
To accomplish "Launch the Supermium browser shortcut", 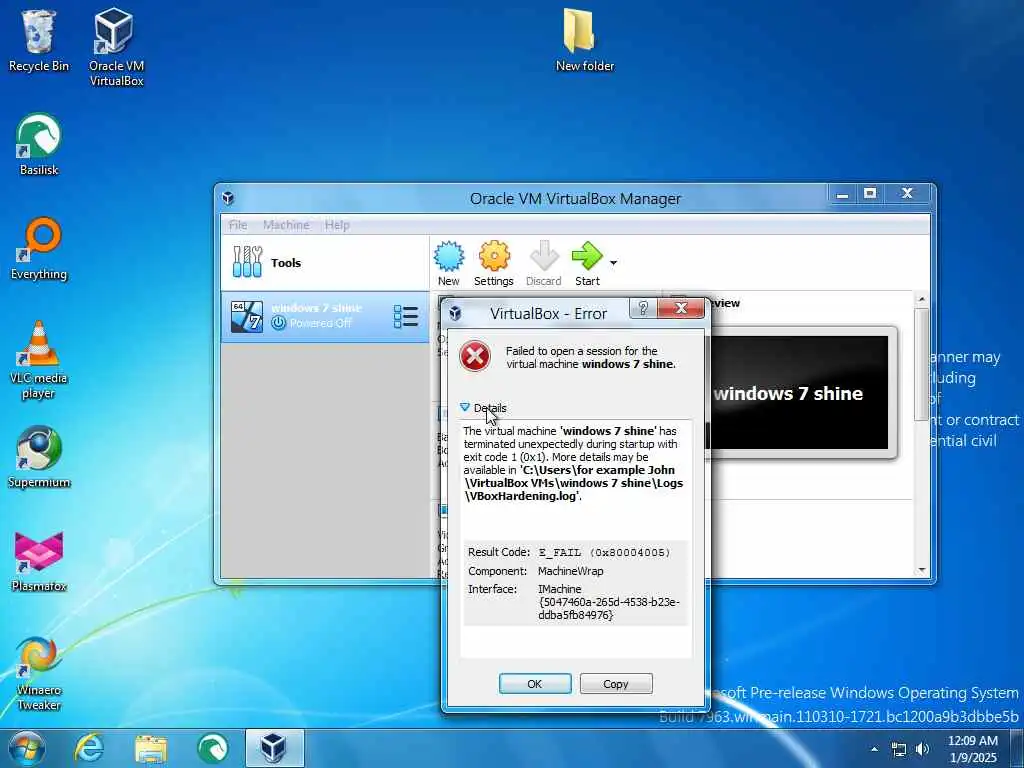I will [39, 457].
